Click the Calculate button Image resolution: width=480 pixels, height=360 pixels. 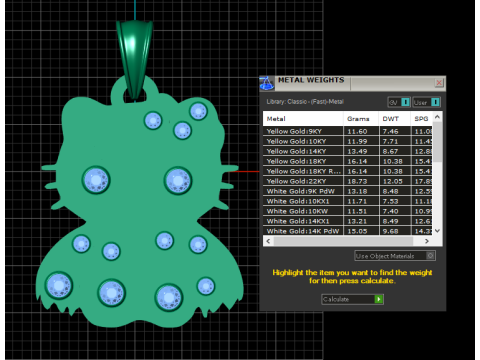point(352,299)
